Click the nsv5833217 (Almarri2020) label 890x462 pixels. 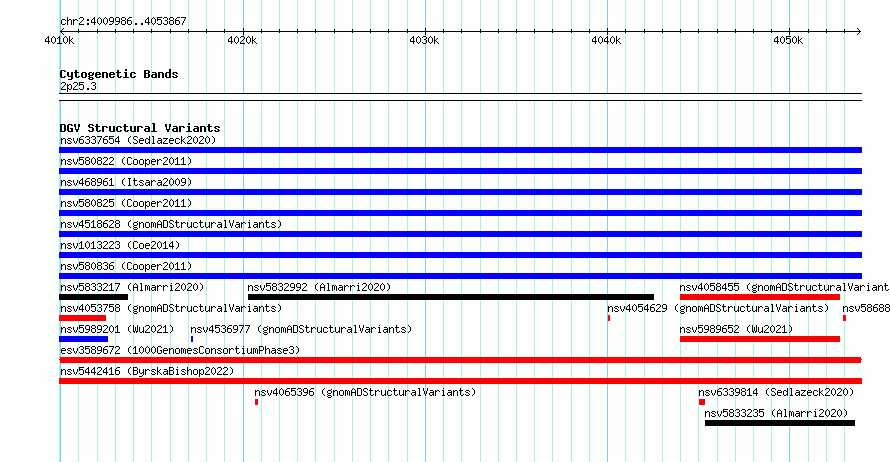(132, 287)
